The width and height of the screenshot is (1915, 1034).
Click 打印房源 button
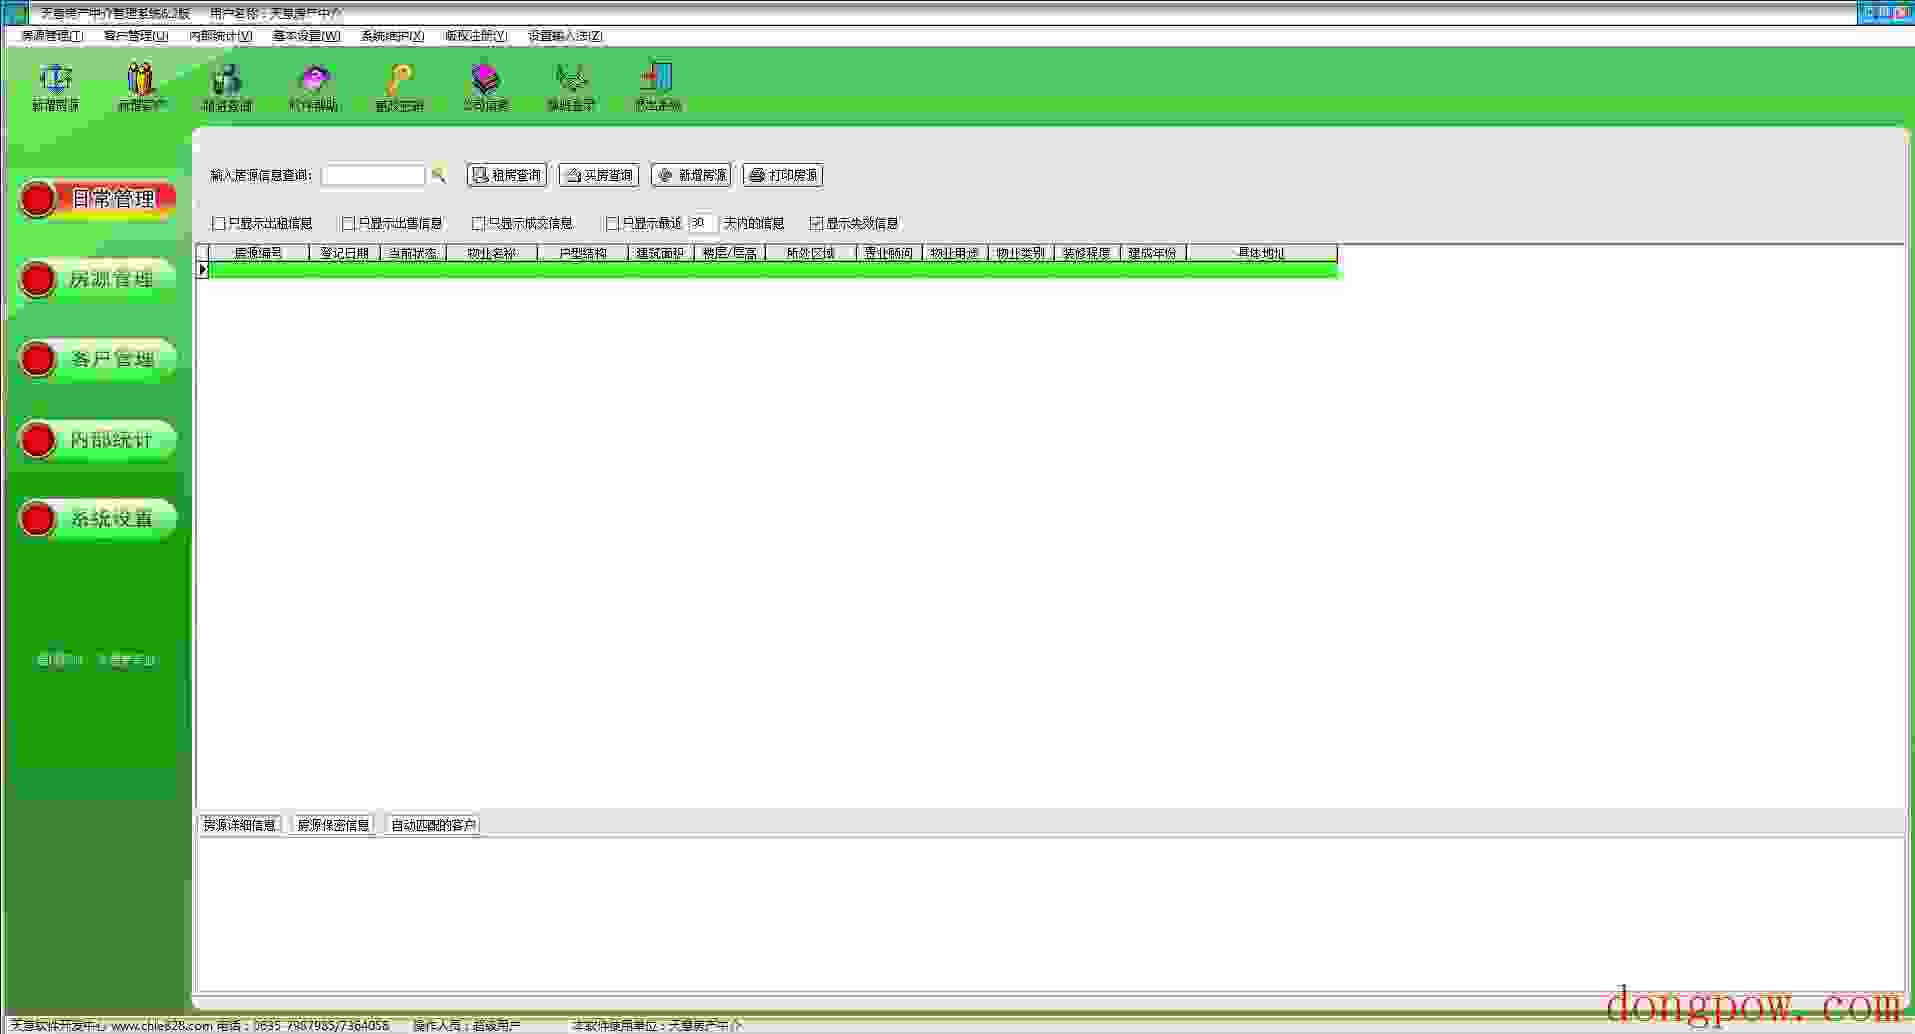pos(783,175)
